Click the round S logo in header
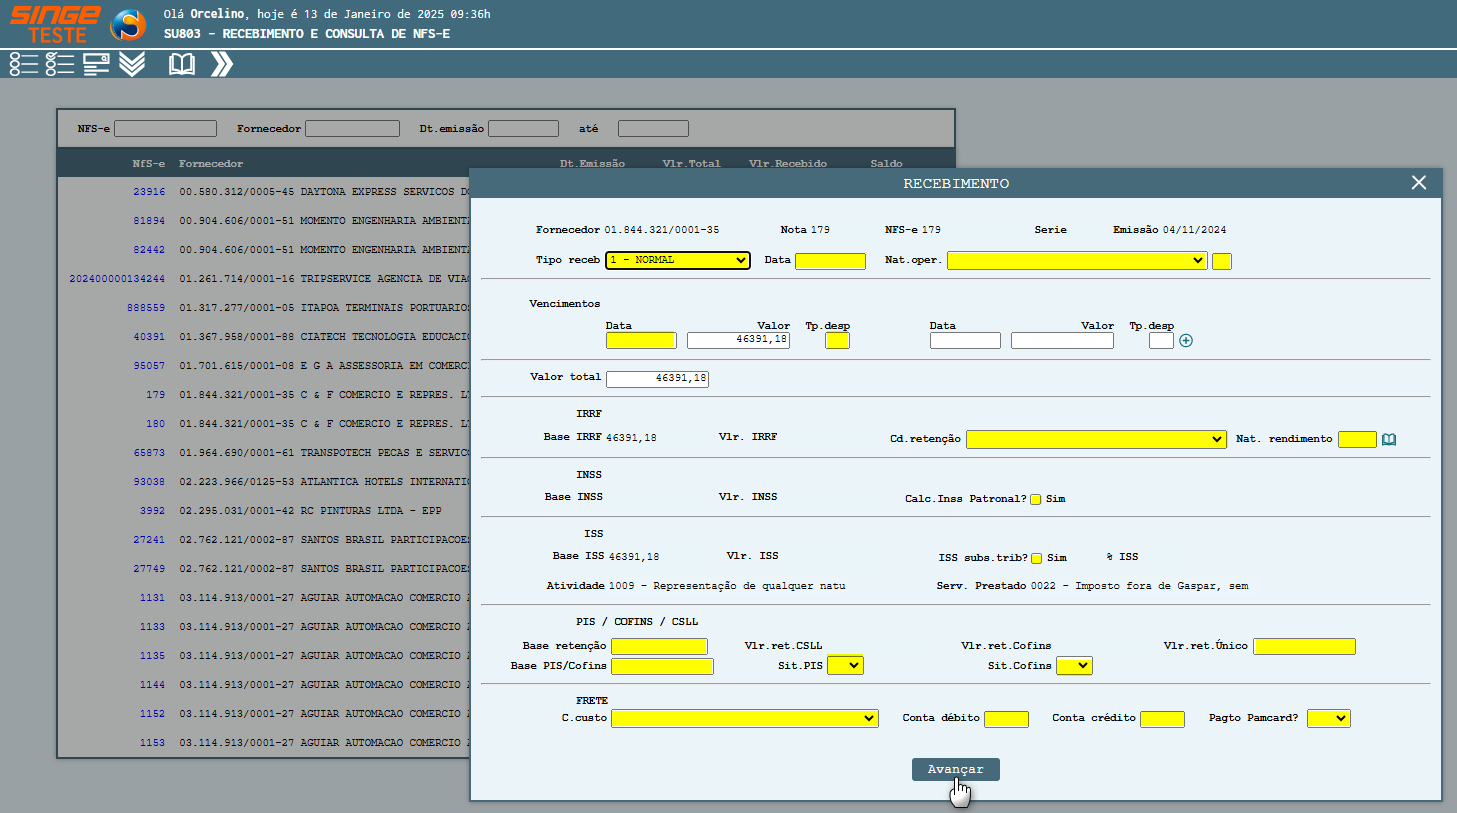The width and height of the screenshot is (1457, 813). (x=128, y=24)
